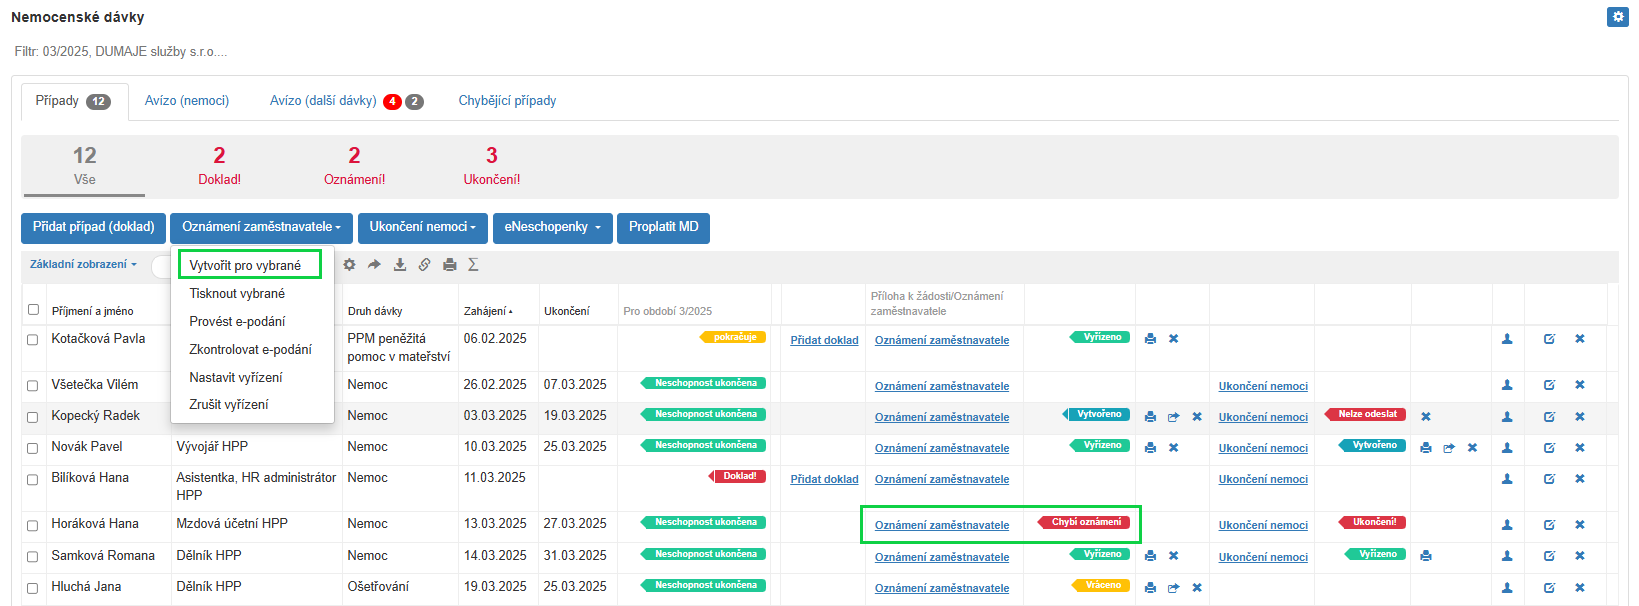
Task: Choose Provést e-podání from the menu
Action: tap(237, 321)
